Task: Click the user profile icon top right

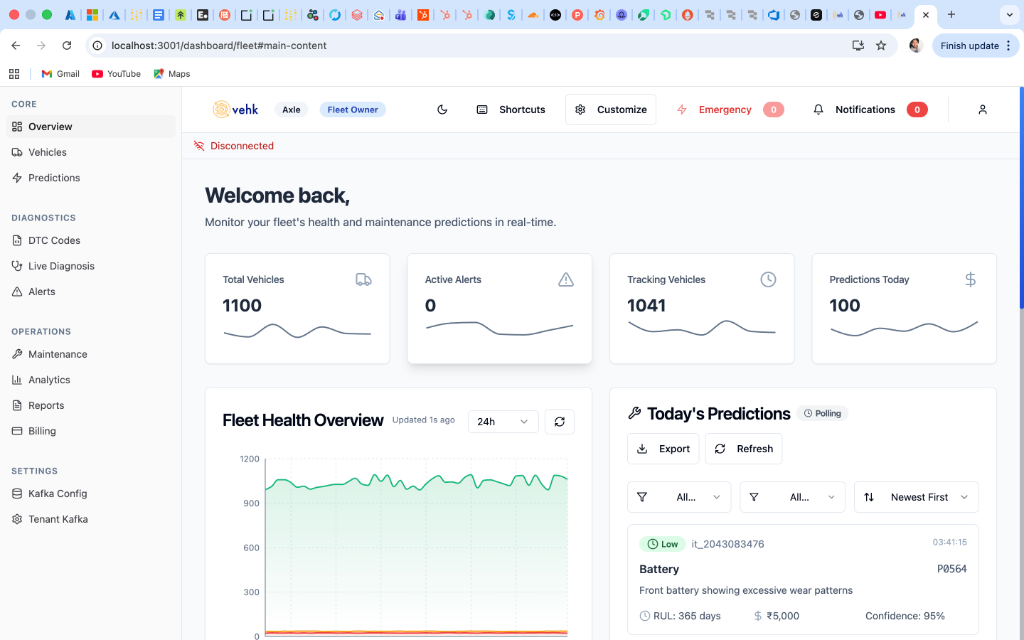Action: coord(981,109)
